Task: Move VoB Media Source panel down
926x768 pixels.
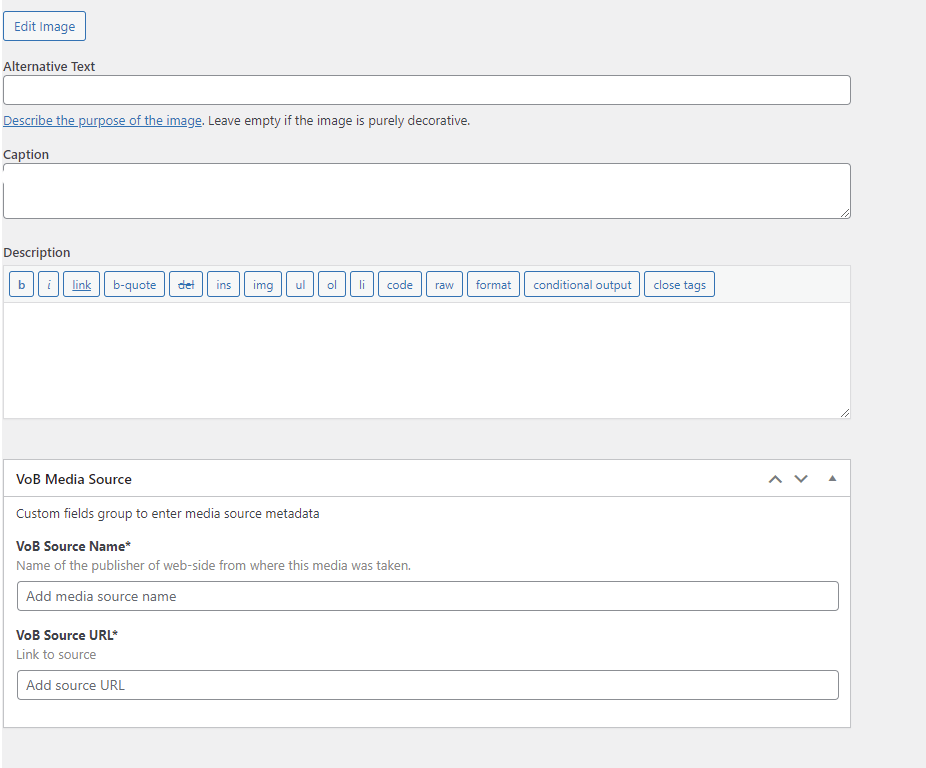Action: click(x=801, y=479)
